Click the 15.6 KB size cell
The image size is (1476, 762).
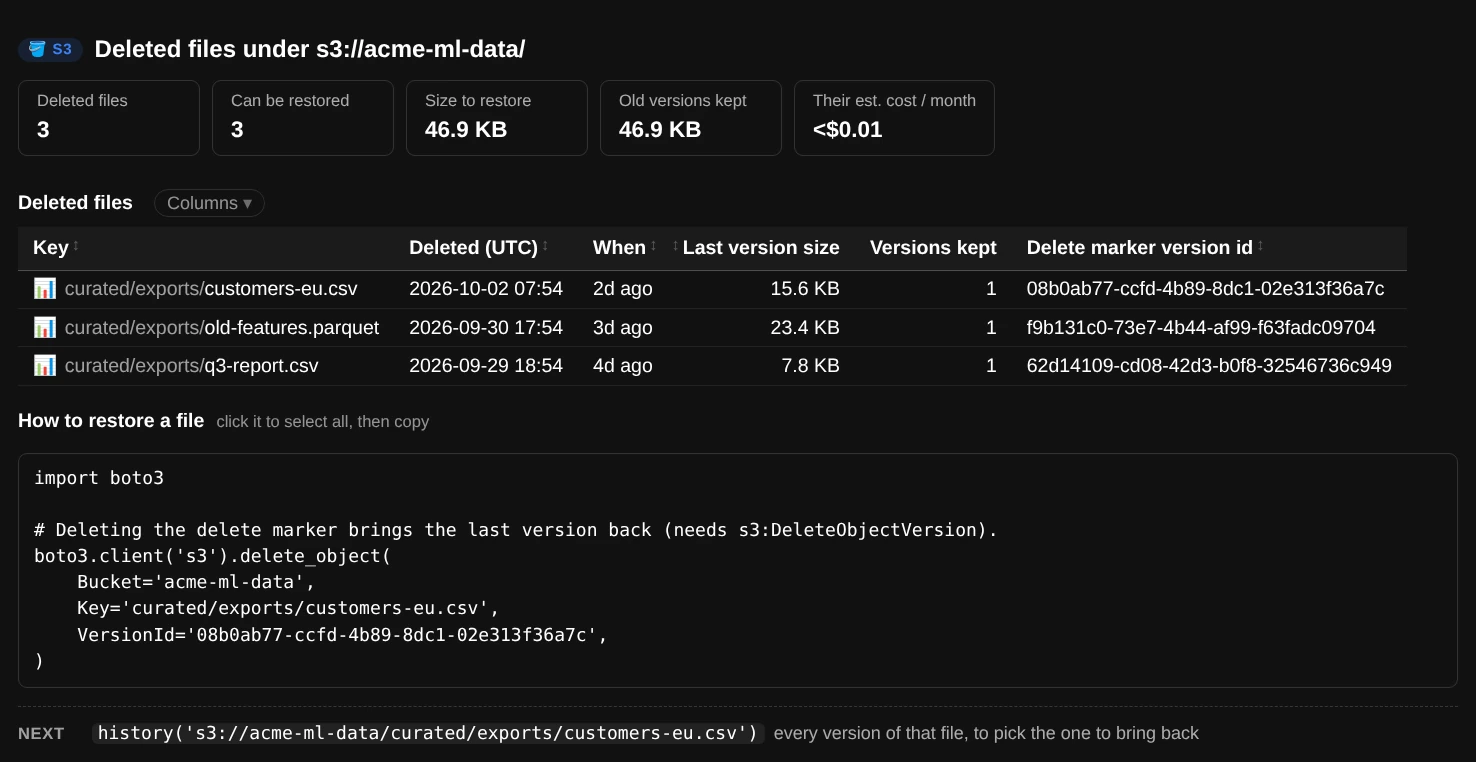(805, 289)
